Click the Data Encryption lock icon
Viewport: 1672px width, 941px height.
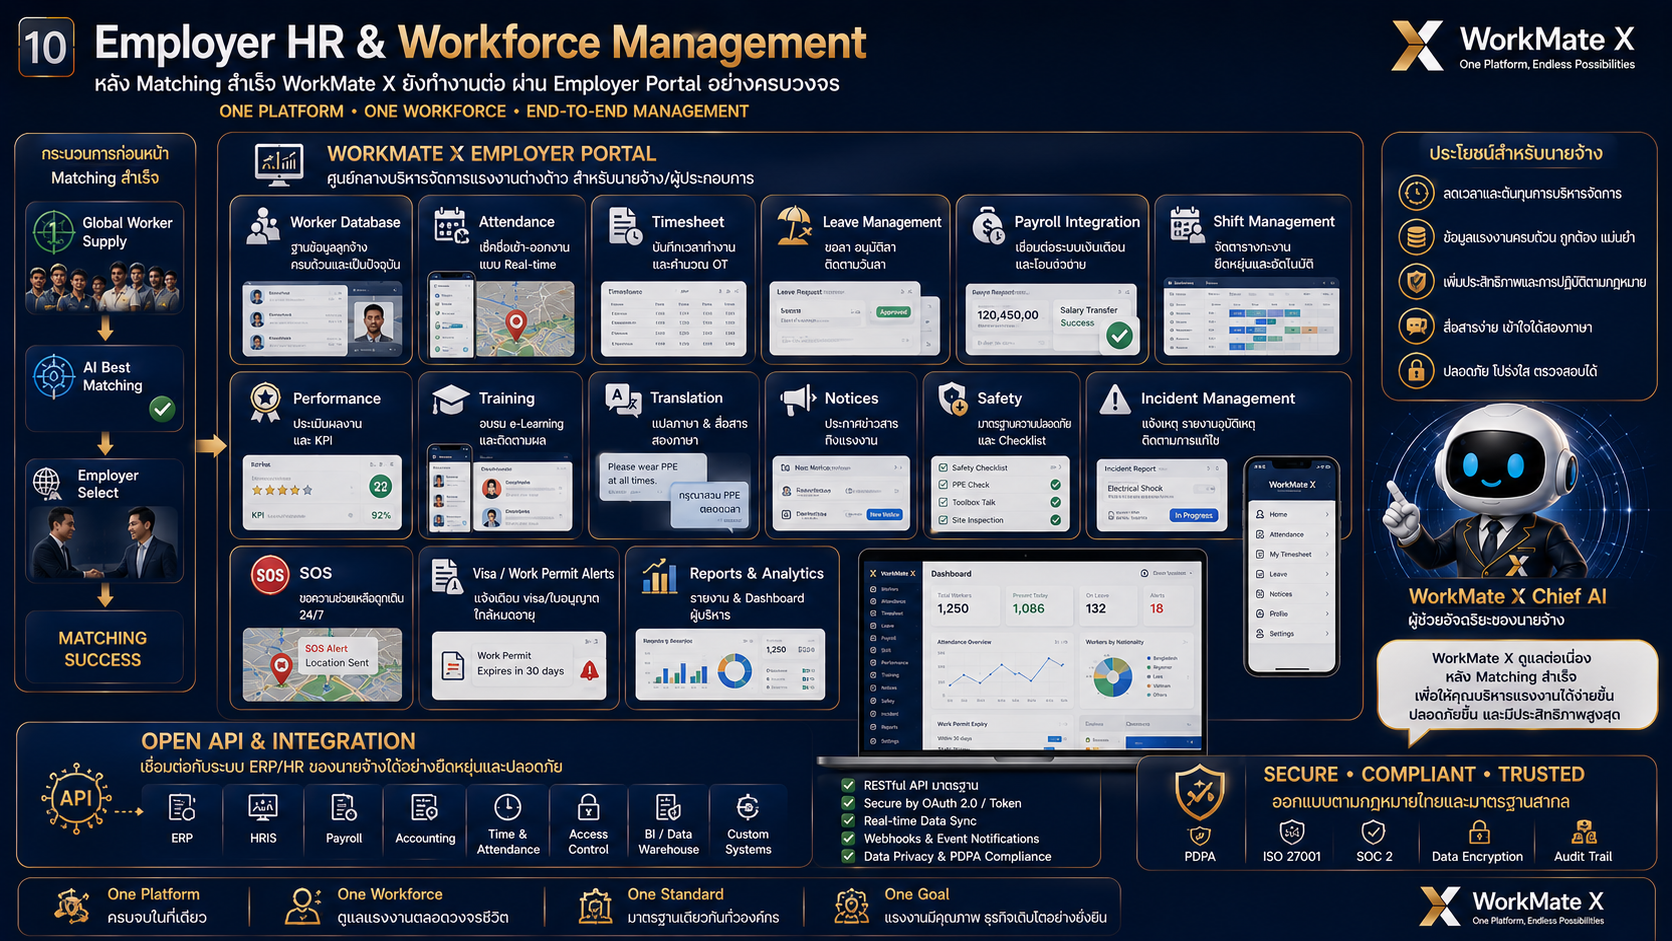(x=1478, y=832)
